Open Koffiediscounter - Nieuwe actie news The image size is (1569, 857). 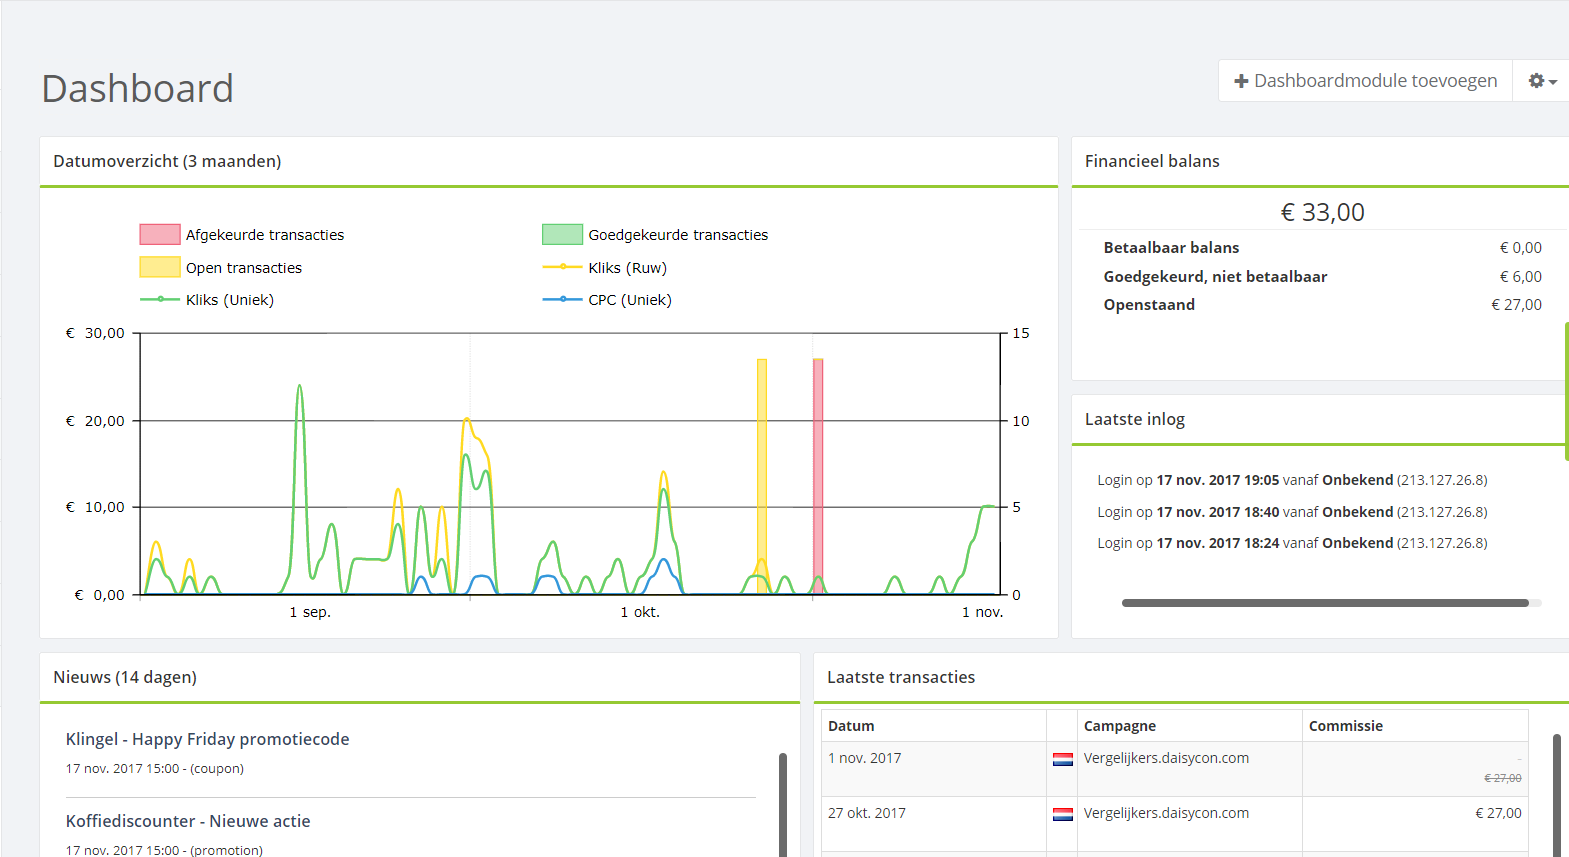pyautogui.click(x=188, y=821)
